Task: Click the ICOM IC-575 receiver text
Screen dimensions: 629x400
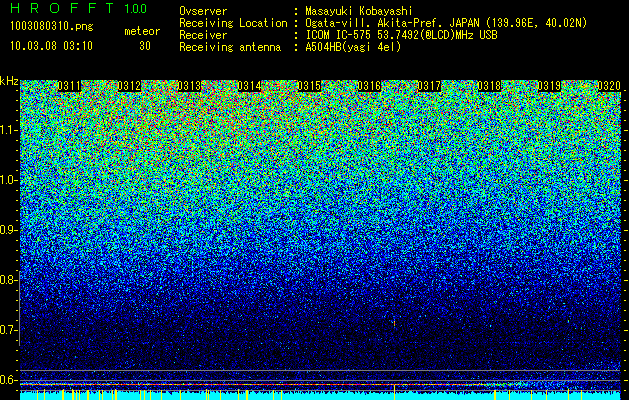Action: point(401,35)
